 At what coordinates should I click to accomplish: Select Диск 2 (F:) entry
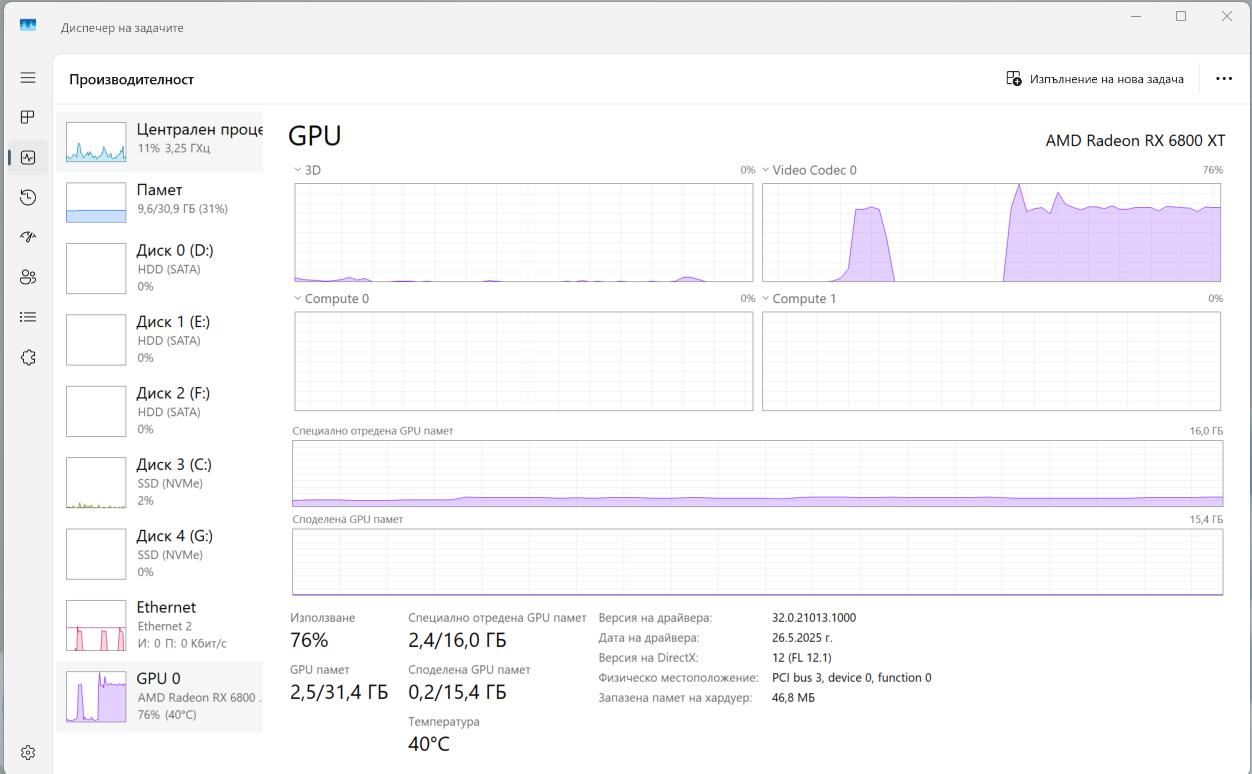pyautogui.click(x=159, y=410)
